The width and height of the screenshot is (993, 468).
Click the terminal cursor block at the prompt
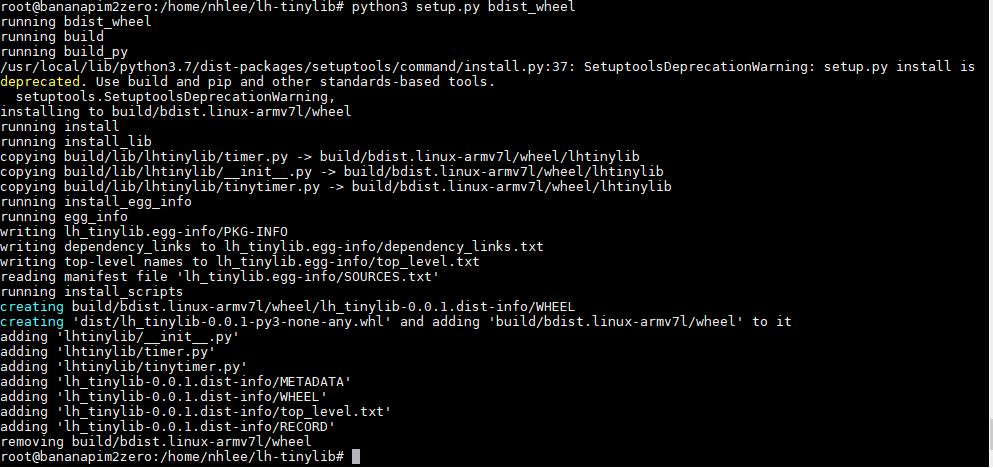pyautogui.click(x=356, y=457)
